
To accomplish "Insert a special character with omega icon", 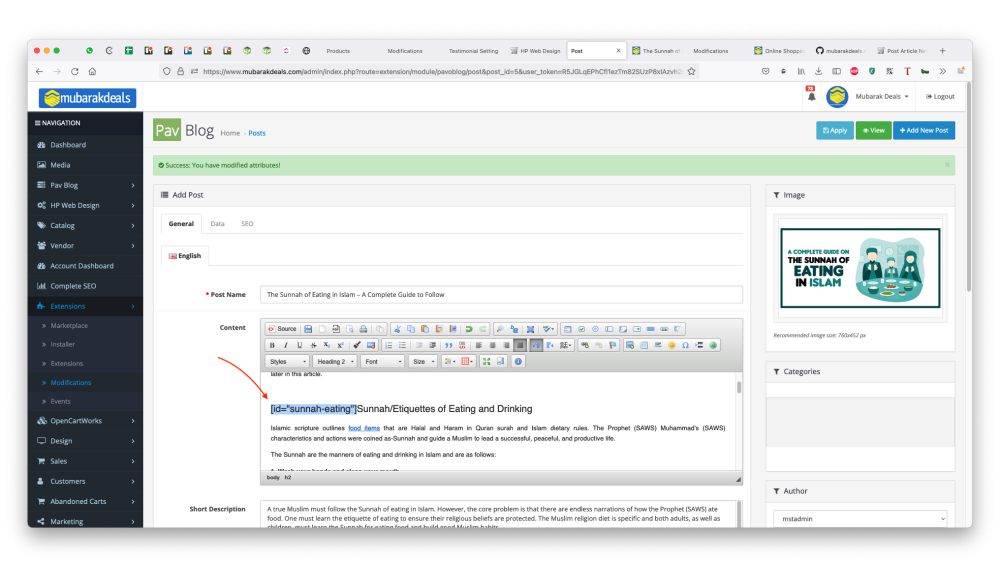I will click(686, 345).
